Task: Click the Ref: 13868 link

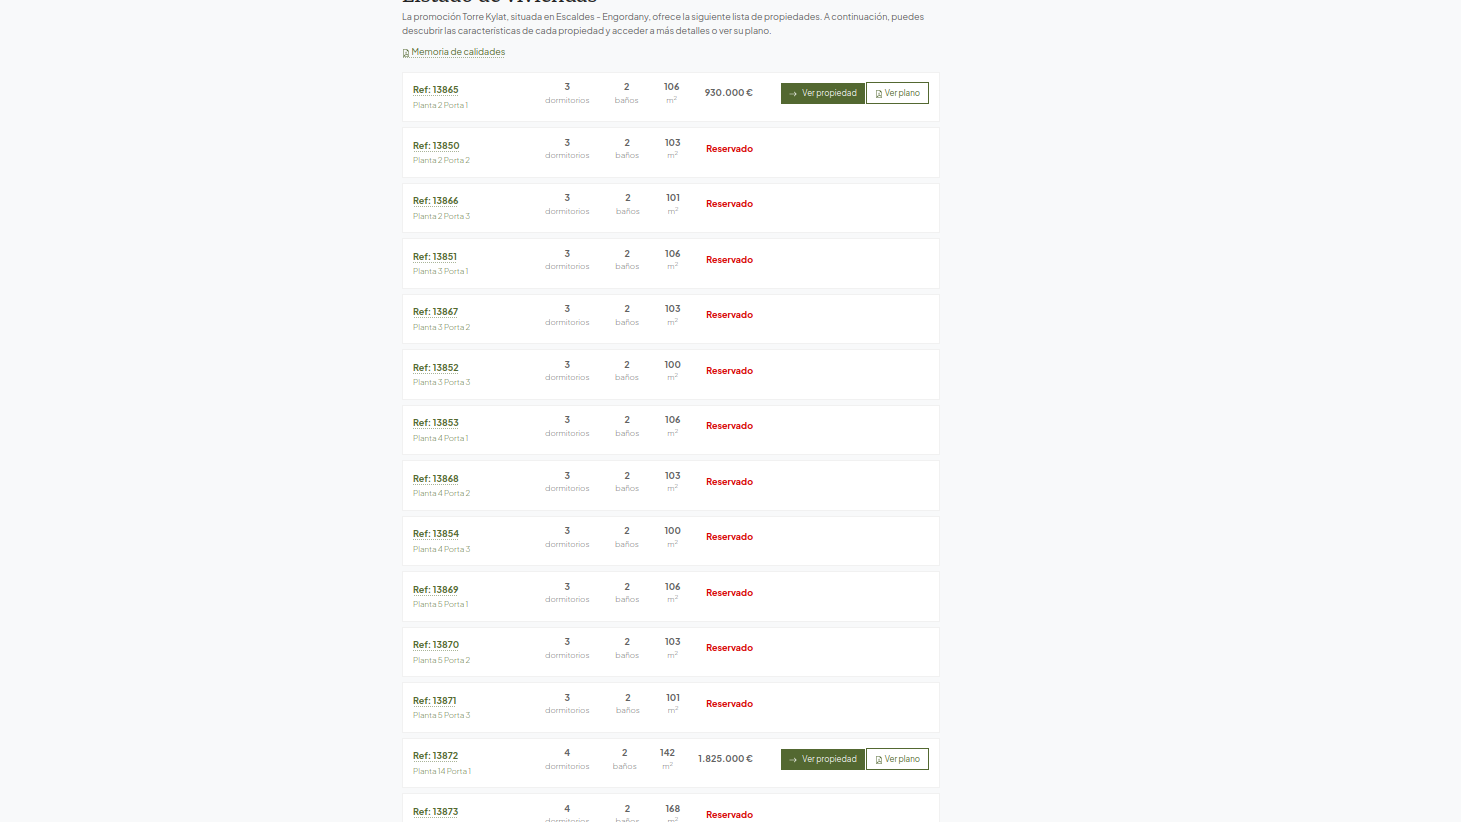Action: pos(436,479)
